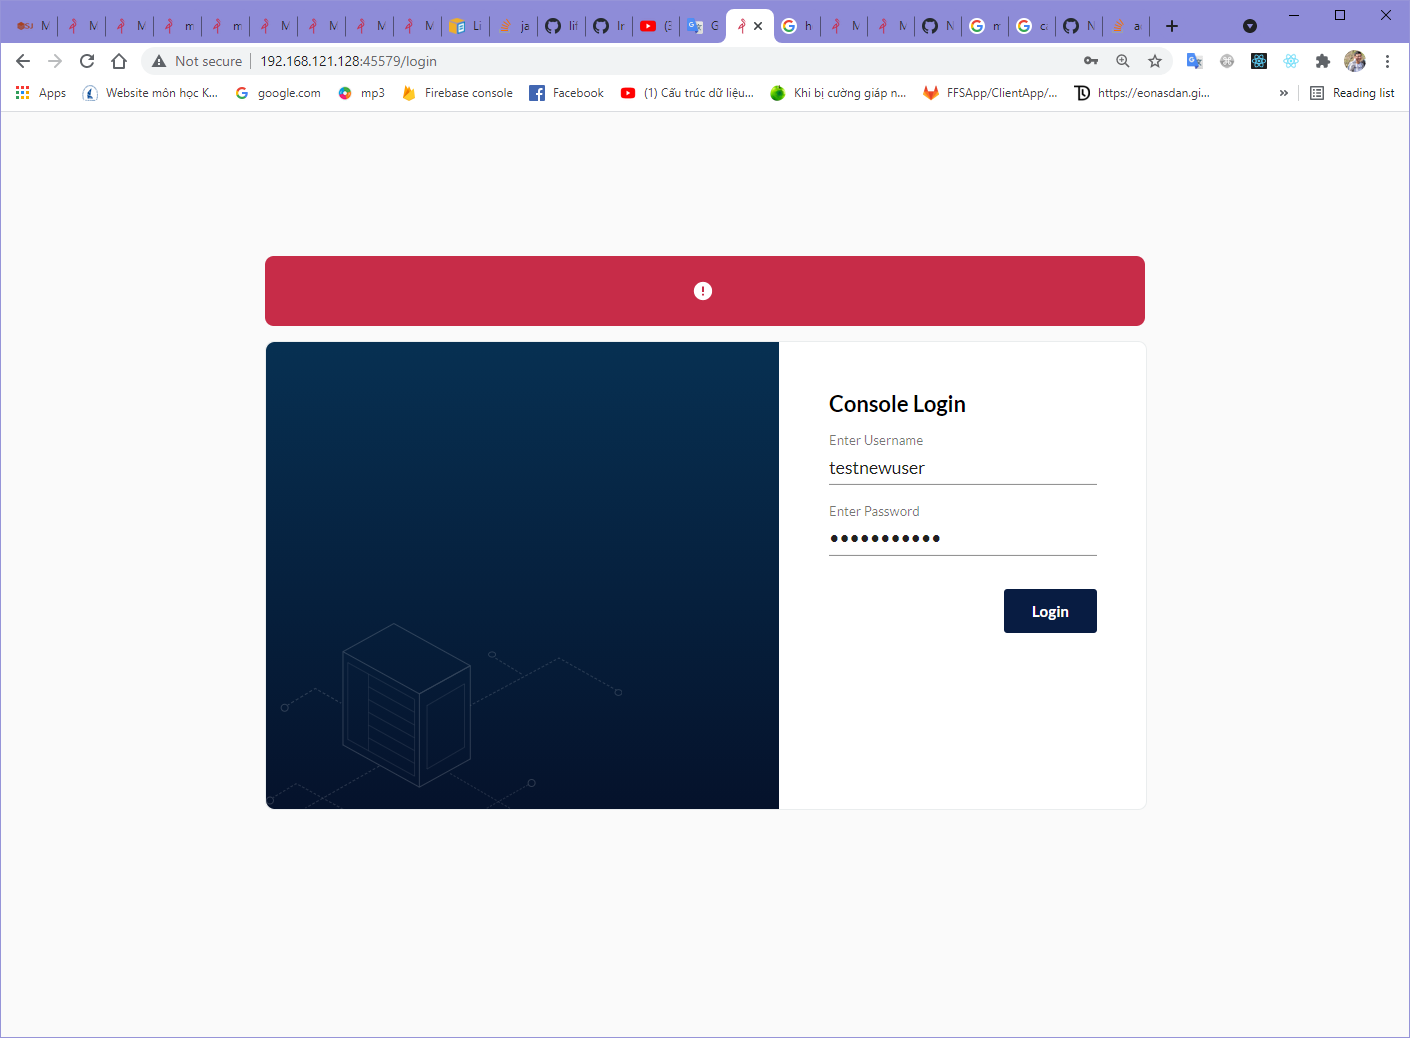Open the Chrome three-dot menu
The width and height of the screenshot is (1410, 1038).
(x=1388, y=61)
